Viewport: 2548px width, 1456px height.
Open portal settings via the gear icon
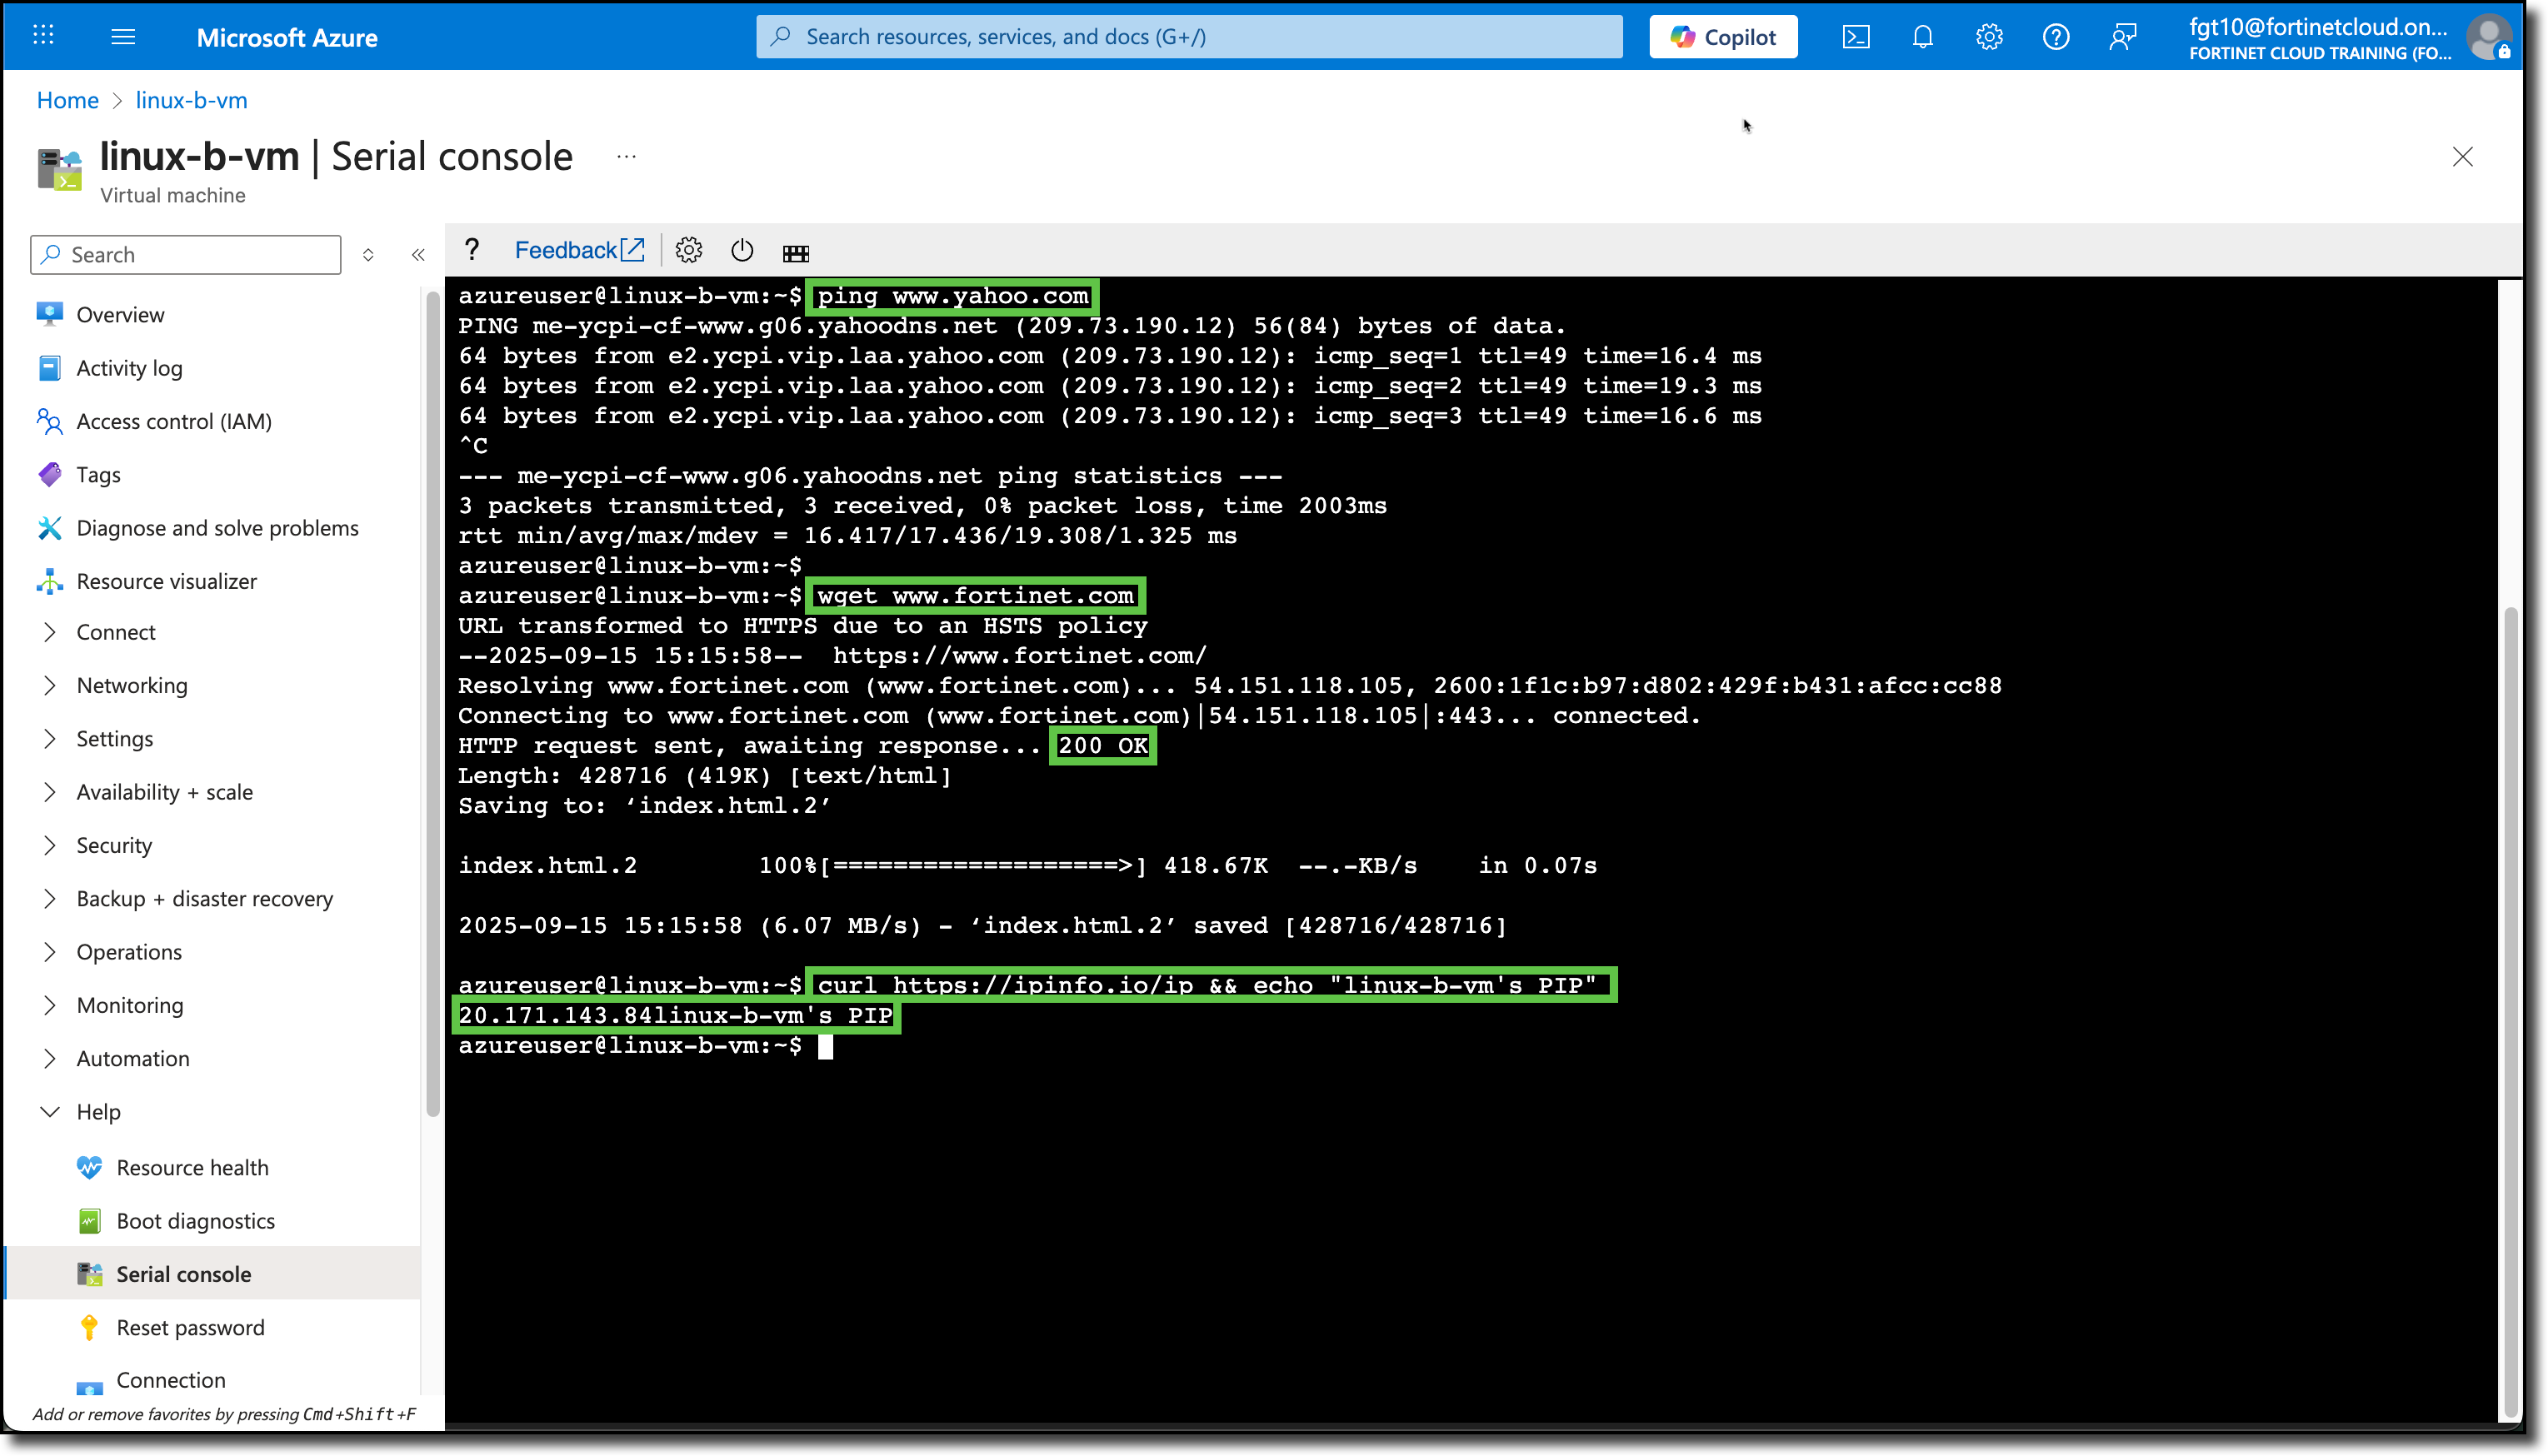click(1989, 36)
